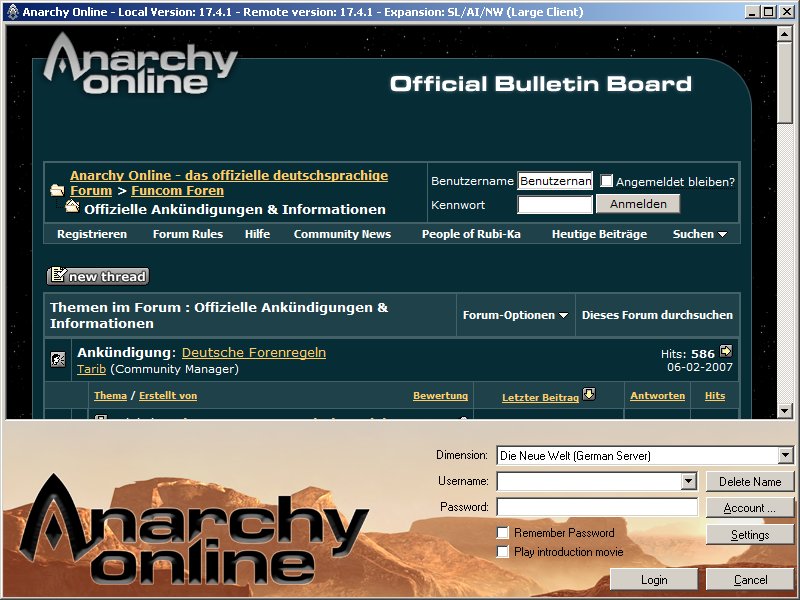Screen dimensions: 800x600
Task: Tick the Angemeldet bleiben checkbox
Action: pos(606,181)
